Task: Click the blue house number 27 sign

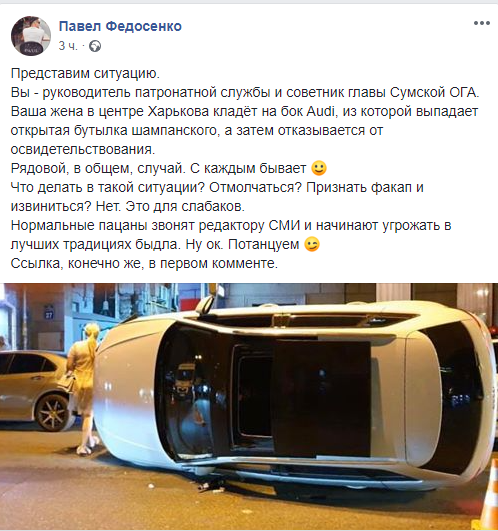Action: [49, 312]
